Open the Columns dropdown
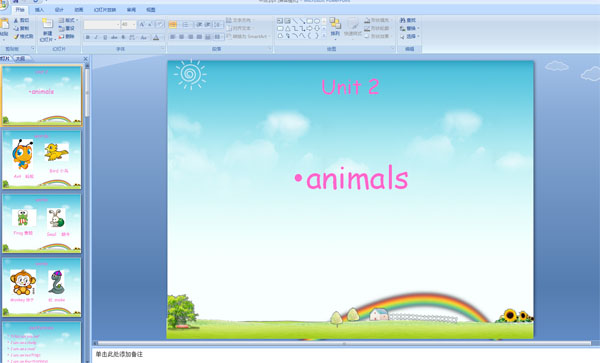Viewport: 600px width, 363px height. (218, 37)
